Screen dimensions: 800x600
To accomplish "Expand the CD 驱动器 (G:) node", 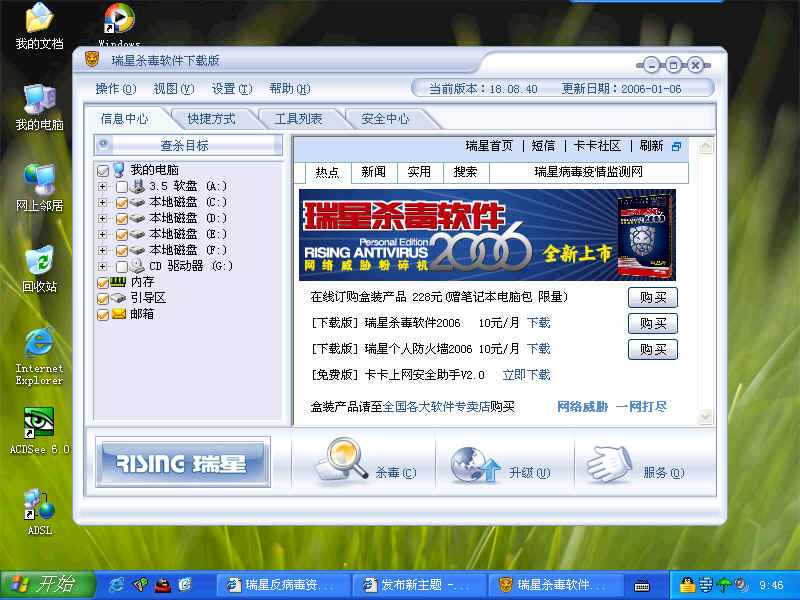I will 103,266.
